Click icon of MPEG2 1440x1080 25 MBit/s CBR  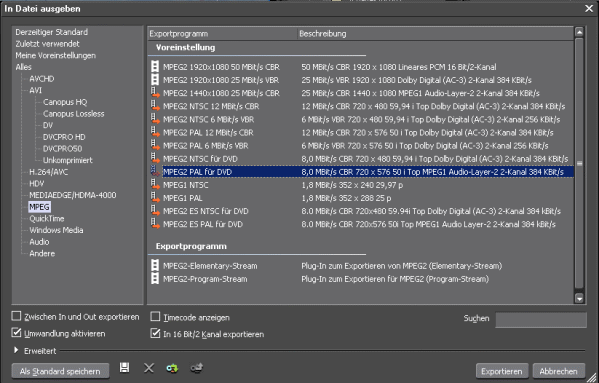point(155,93)
